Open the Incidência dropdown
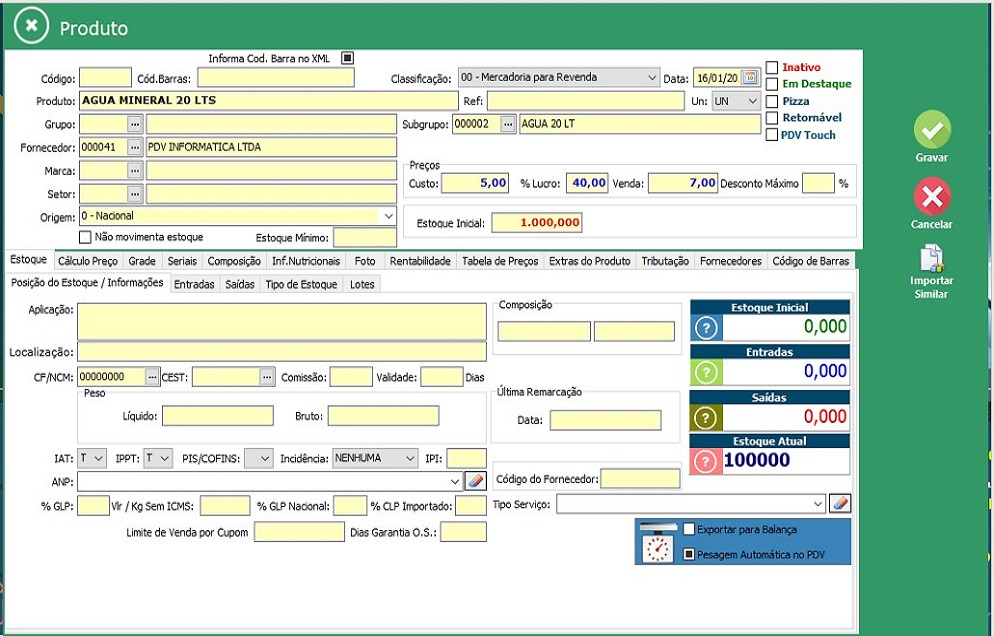The image size is (994, 636). click(x=410, y=458)
